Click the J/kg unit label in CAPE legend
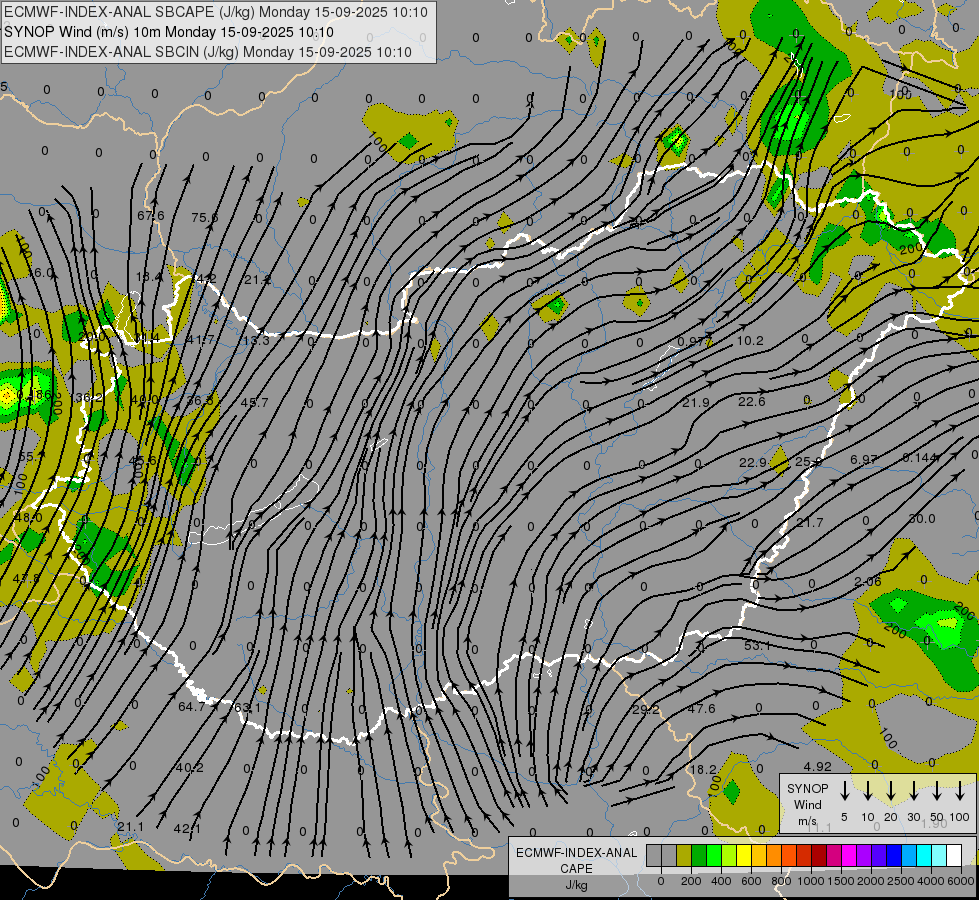Screen dimensions: 979x900 tap(576, 885)
